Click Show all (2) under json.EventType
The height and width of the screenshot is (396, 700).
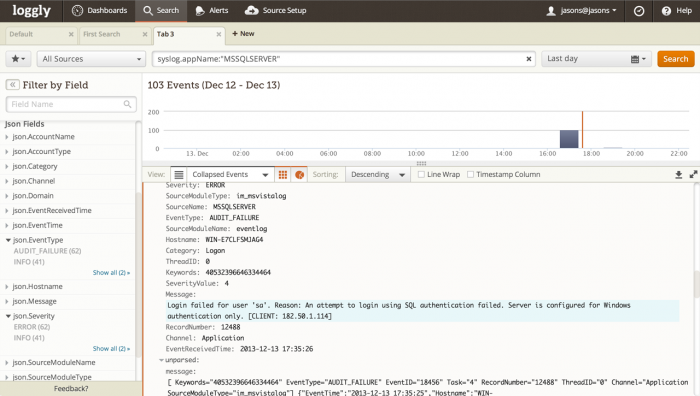[x=111, y=272]
